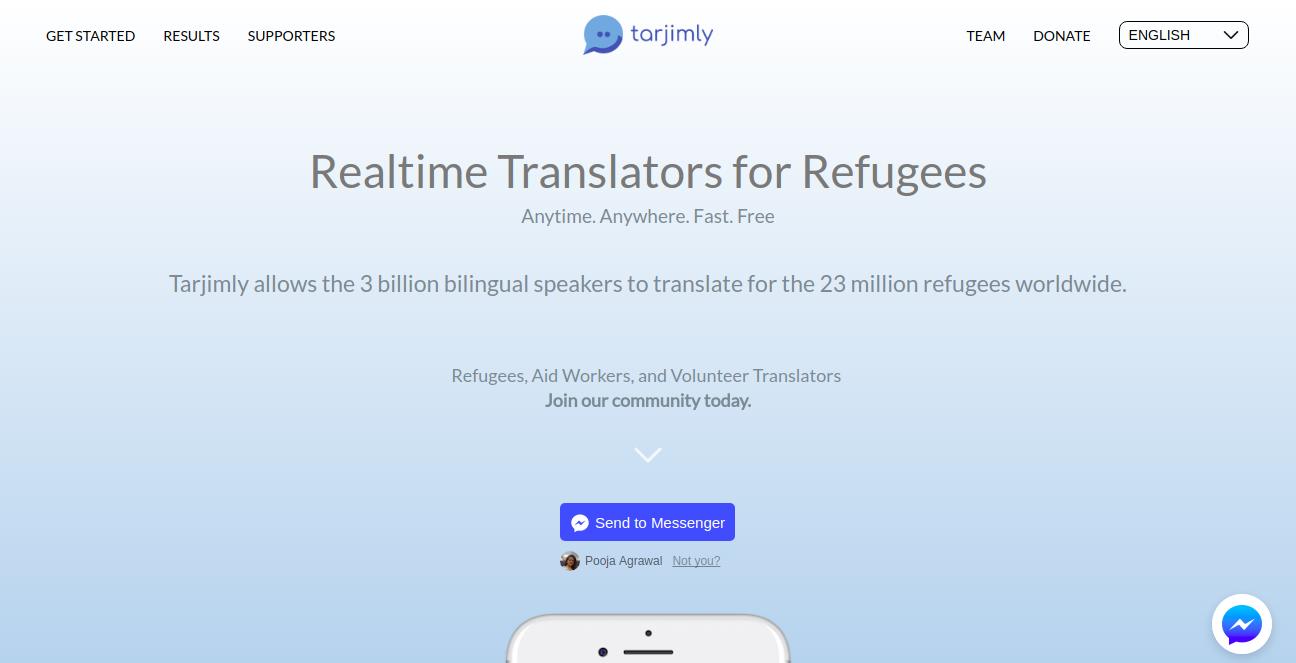
Task: Open the Get Started menu item
Action: point(90,36)
